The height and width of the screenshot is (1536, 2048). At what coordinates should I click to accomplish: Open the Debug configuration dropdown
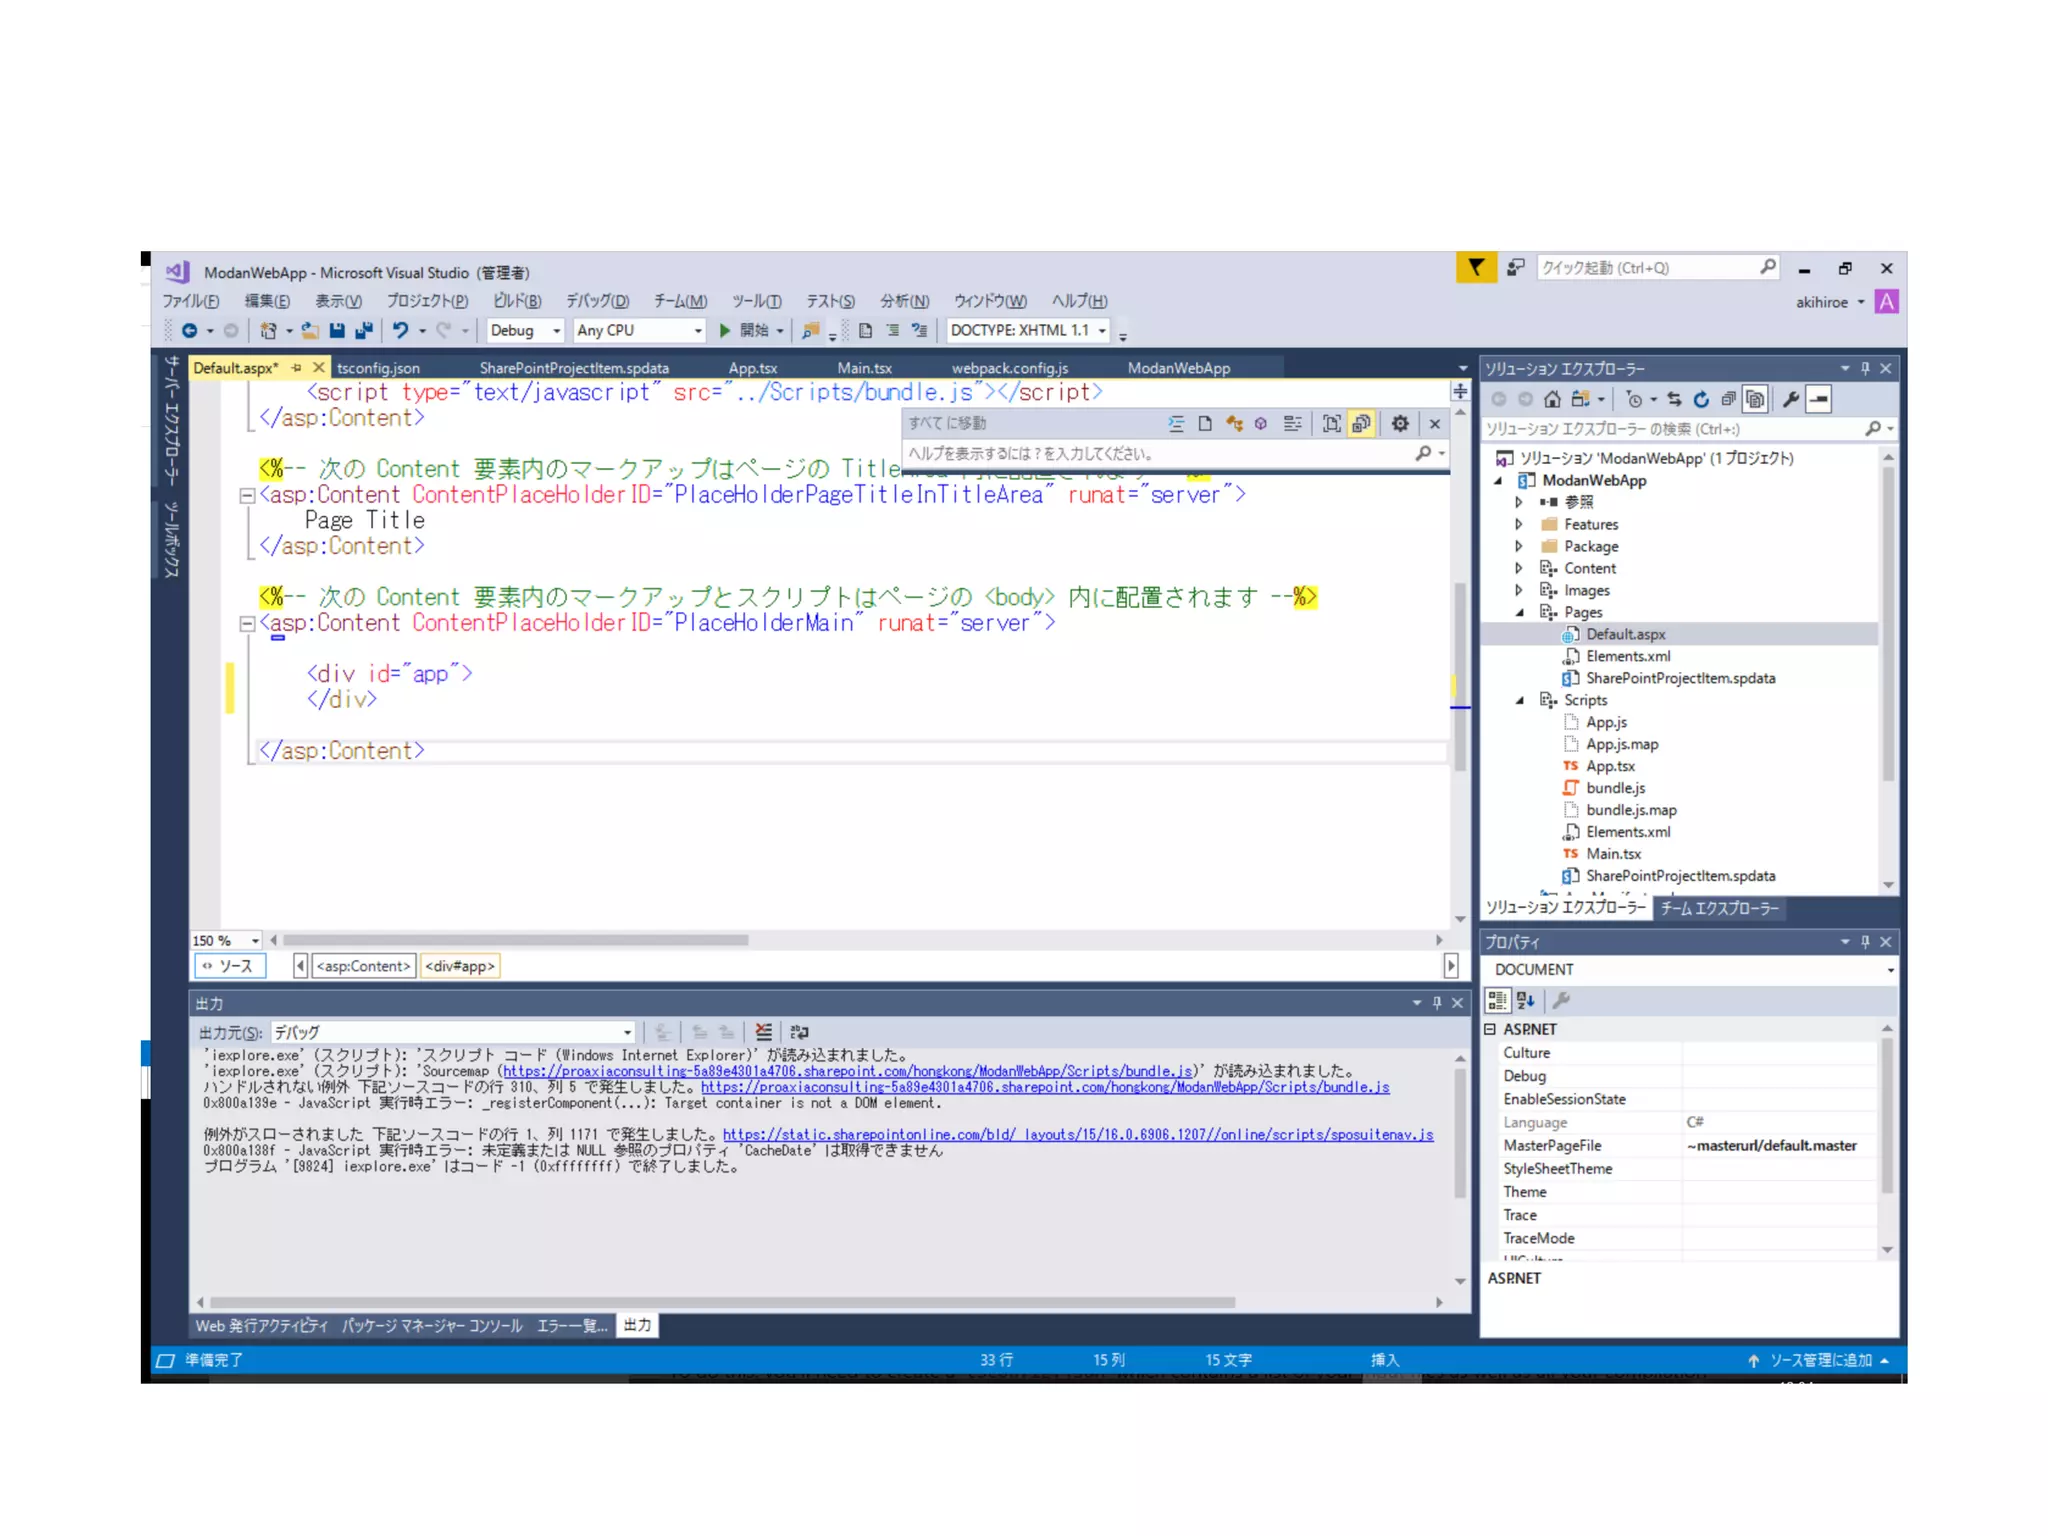coord(556,331)
